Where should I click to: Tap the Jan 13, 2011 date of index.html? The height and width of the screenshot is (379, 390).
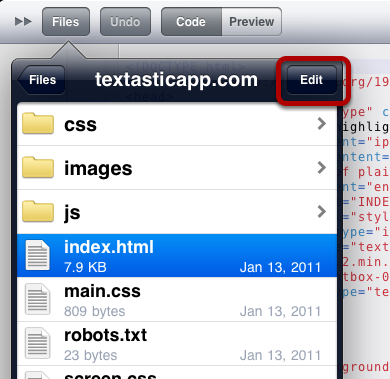280,267
